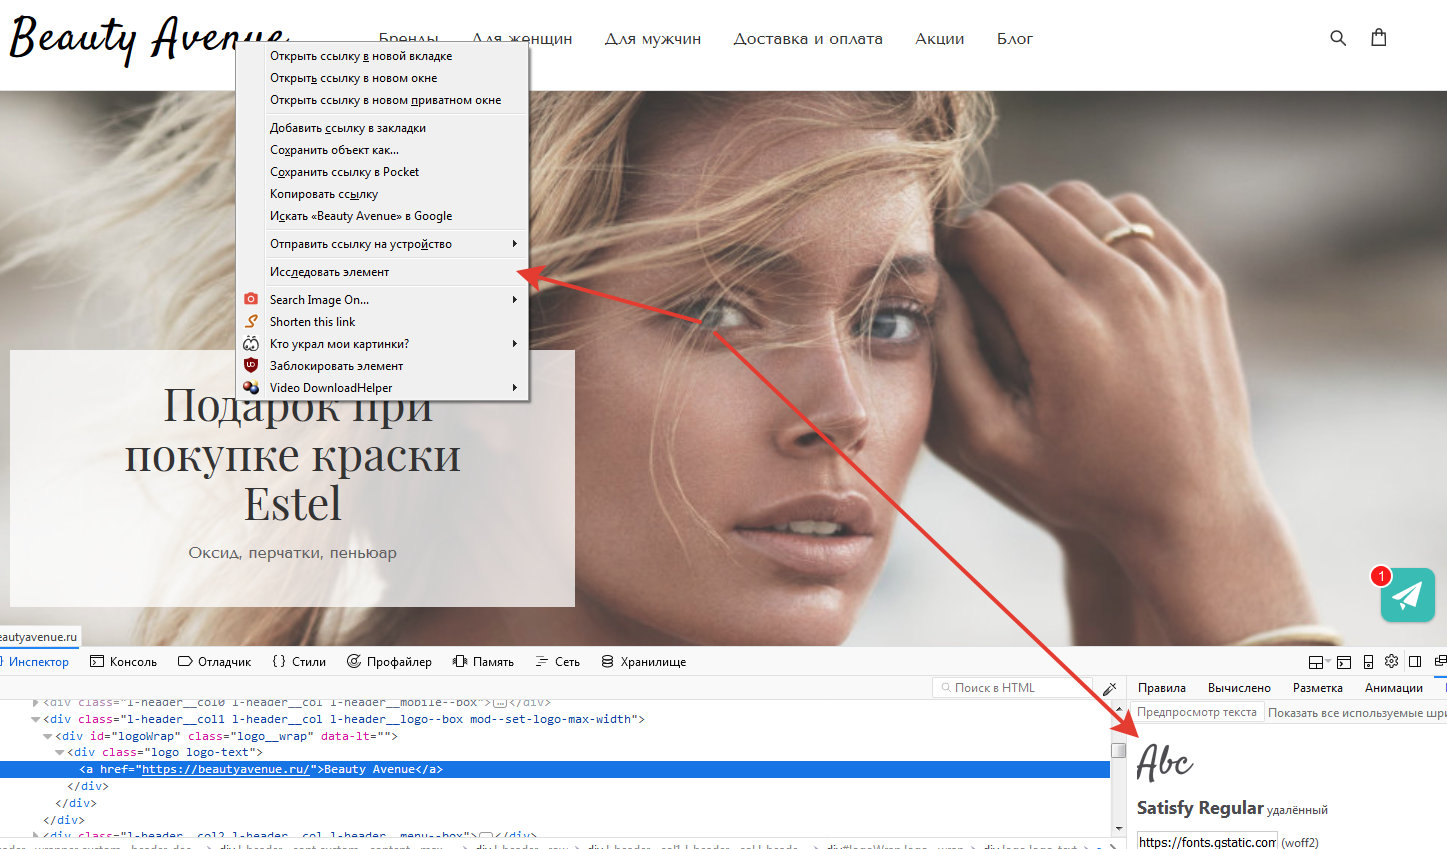Open the Вычислено sidebar tab
This screenshot has height=849, width=1447.
coord(1239,688)
